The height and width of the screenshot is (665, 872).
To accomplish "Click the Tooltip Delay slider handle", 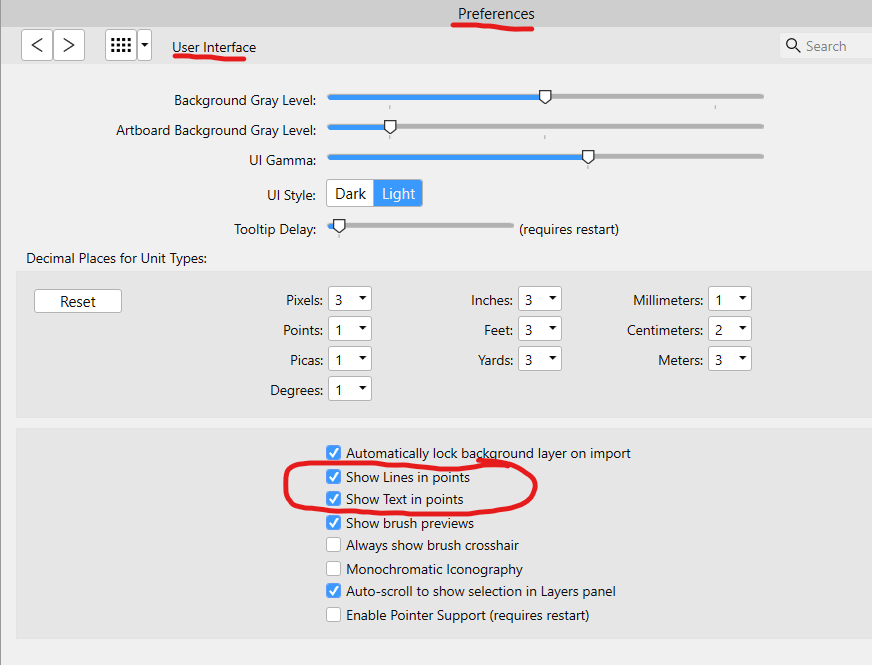I will point(337,225).
